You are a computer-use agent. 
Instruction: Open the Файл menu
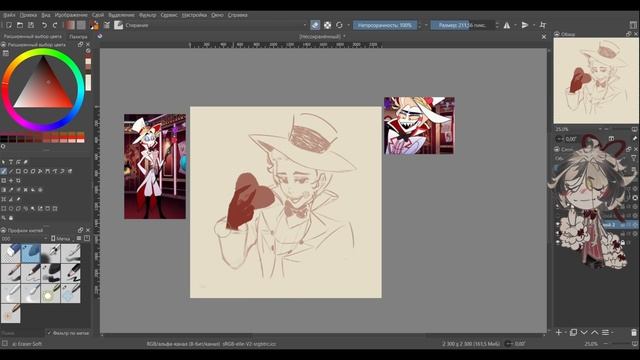click(9, 15)
